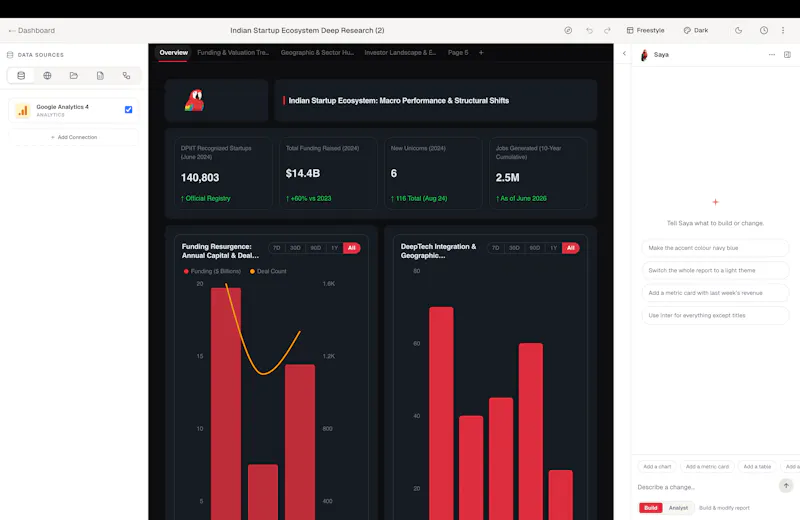This screenshot has height=520, width=800.
Task: Select the 140,803 startups metric value
Action: point(199,178)
